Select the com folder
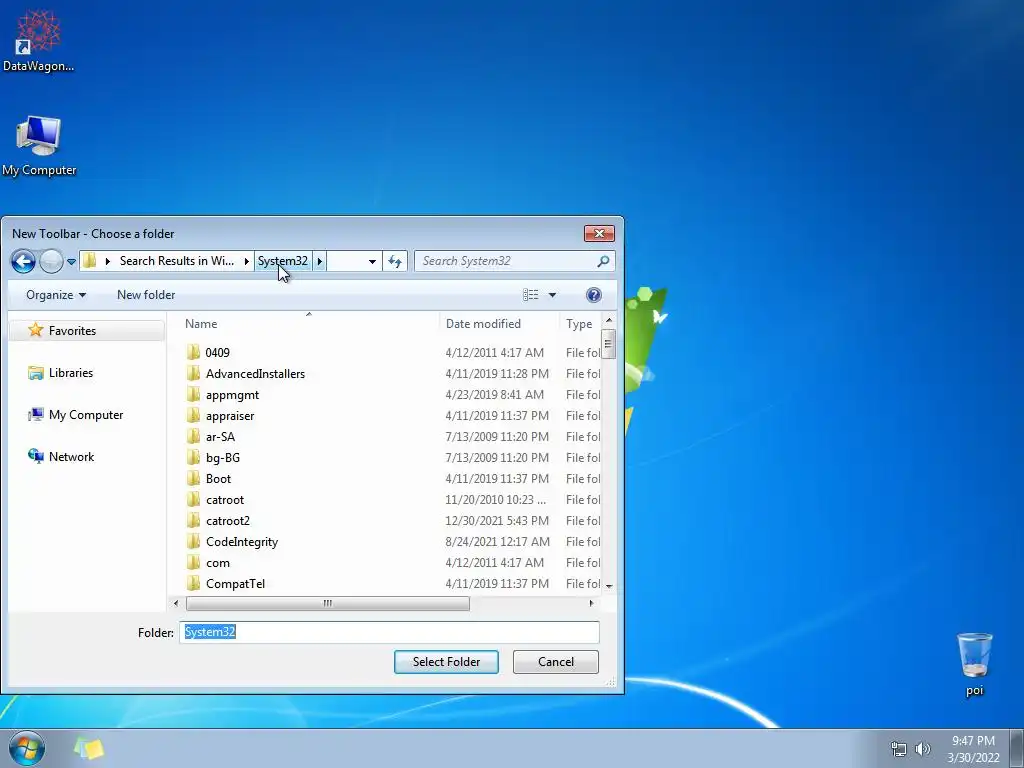Image resolution: width=1024 pixels, height=768 pixels. (217, 562)
